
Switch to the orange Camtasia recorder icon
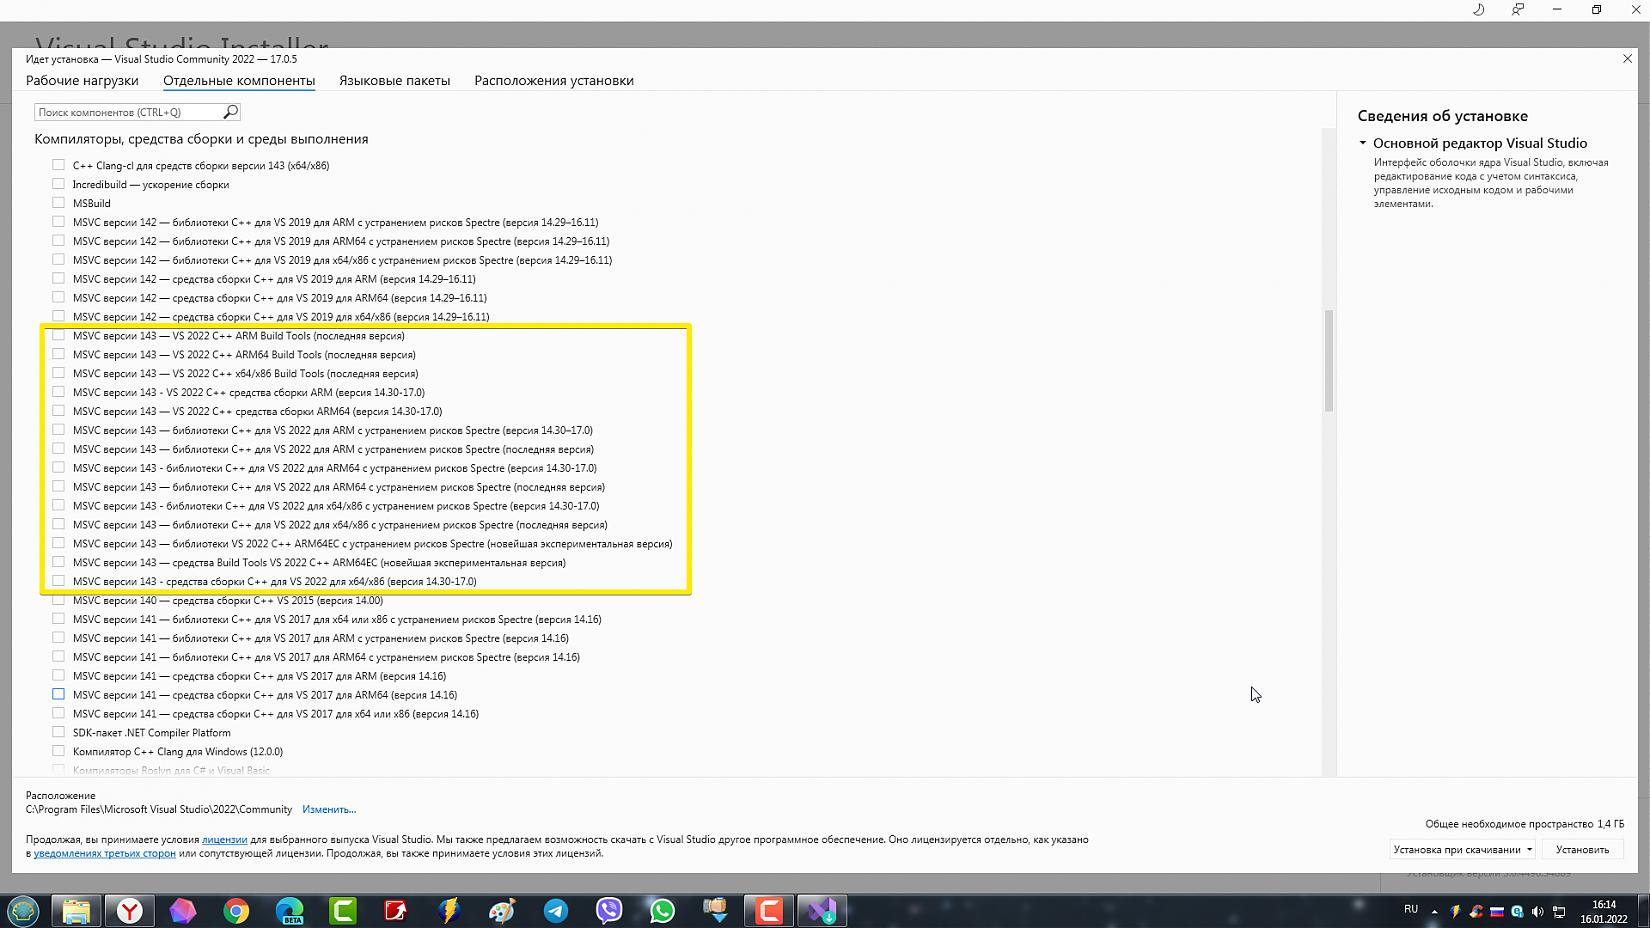pyautogui.click(x=769, y=911)
